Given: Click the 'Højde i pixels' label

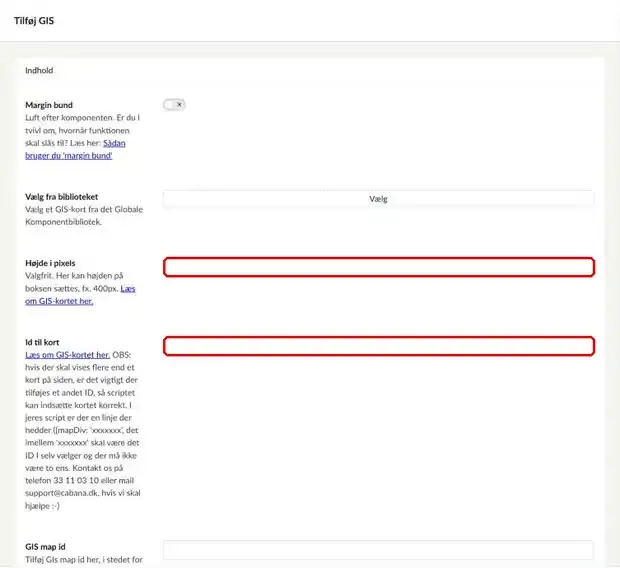Looking at the screenshot, I should pos(50,263).
